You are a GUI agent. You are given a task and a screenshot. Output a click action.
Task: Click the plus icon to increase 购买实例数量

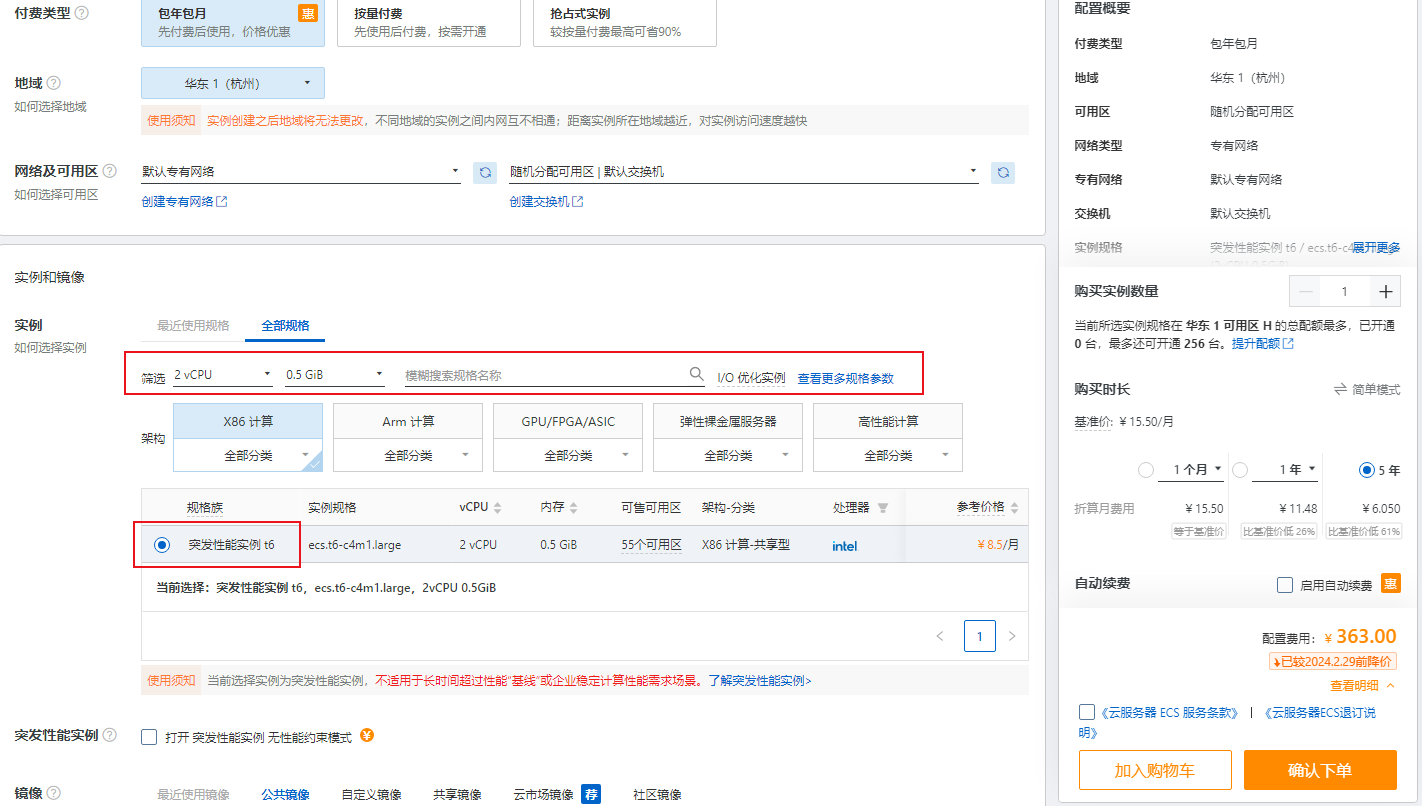point(1385,291)
